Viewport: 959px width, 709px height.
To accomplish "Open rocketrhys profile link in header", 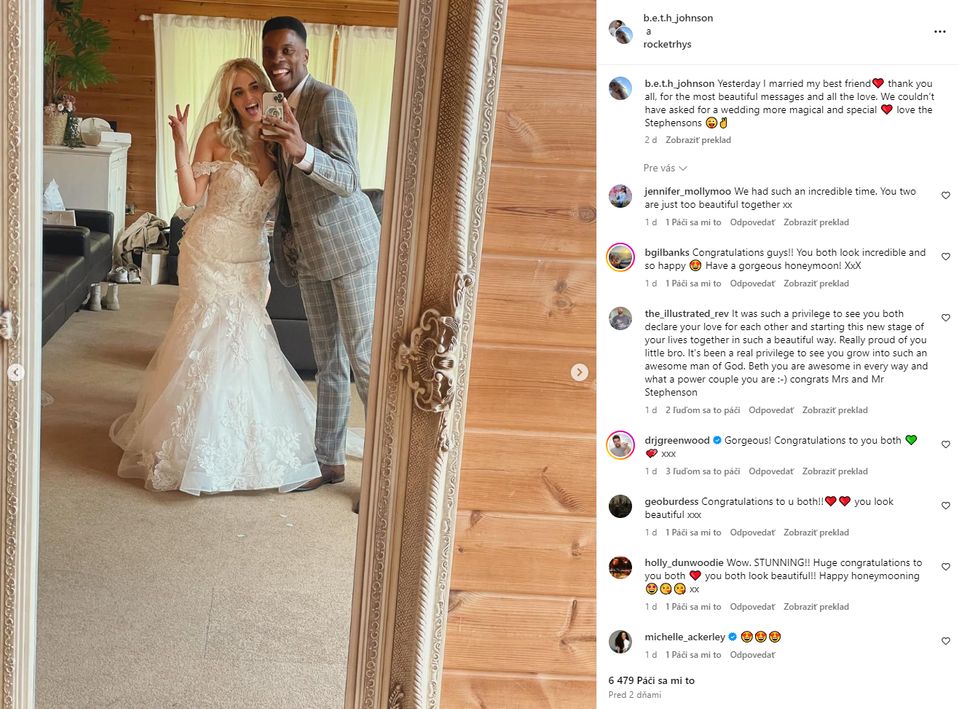I will coord(667,45).
